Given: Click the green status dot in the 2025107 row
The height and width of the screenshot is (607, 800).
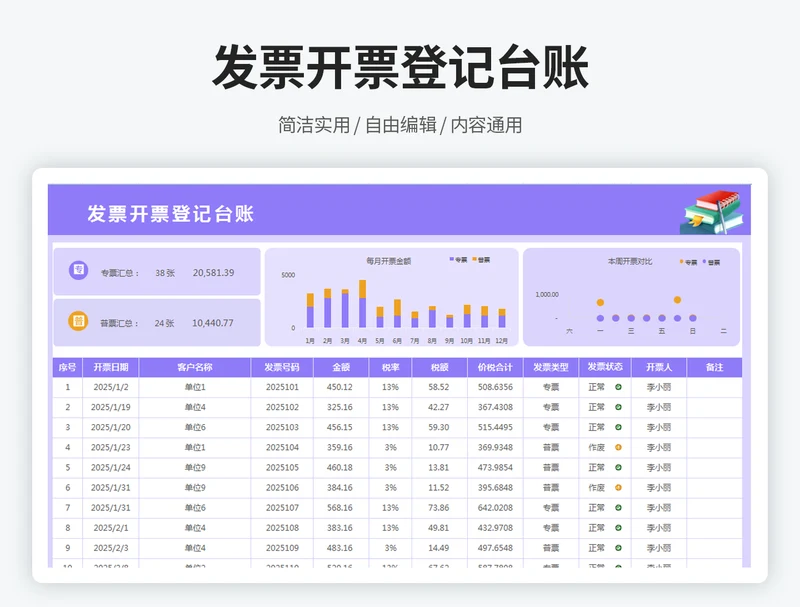Looking at the screenshot, I should pos(618,508).
